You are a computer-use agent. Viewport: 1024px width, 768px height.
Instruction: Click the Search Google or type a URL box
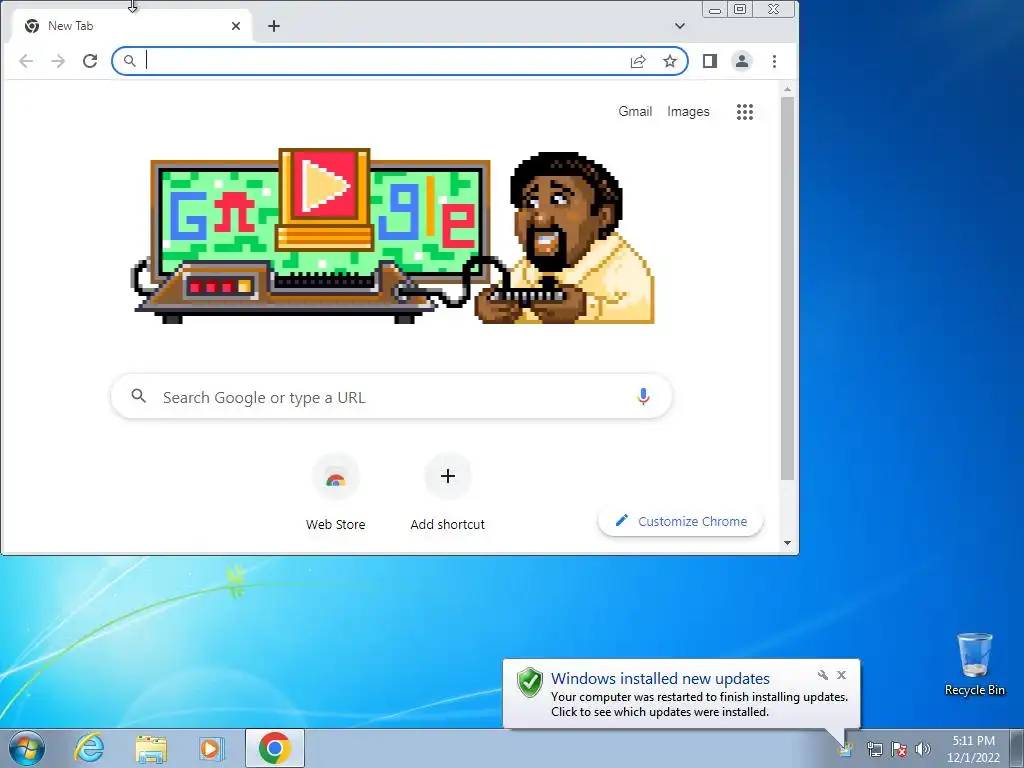(391, 396)
